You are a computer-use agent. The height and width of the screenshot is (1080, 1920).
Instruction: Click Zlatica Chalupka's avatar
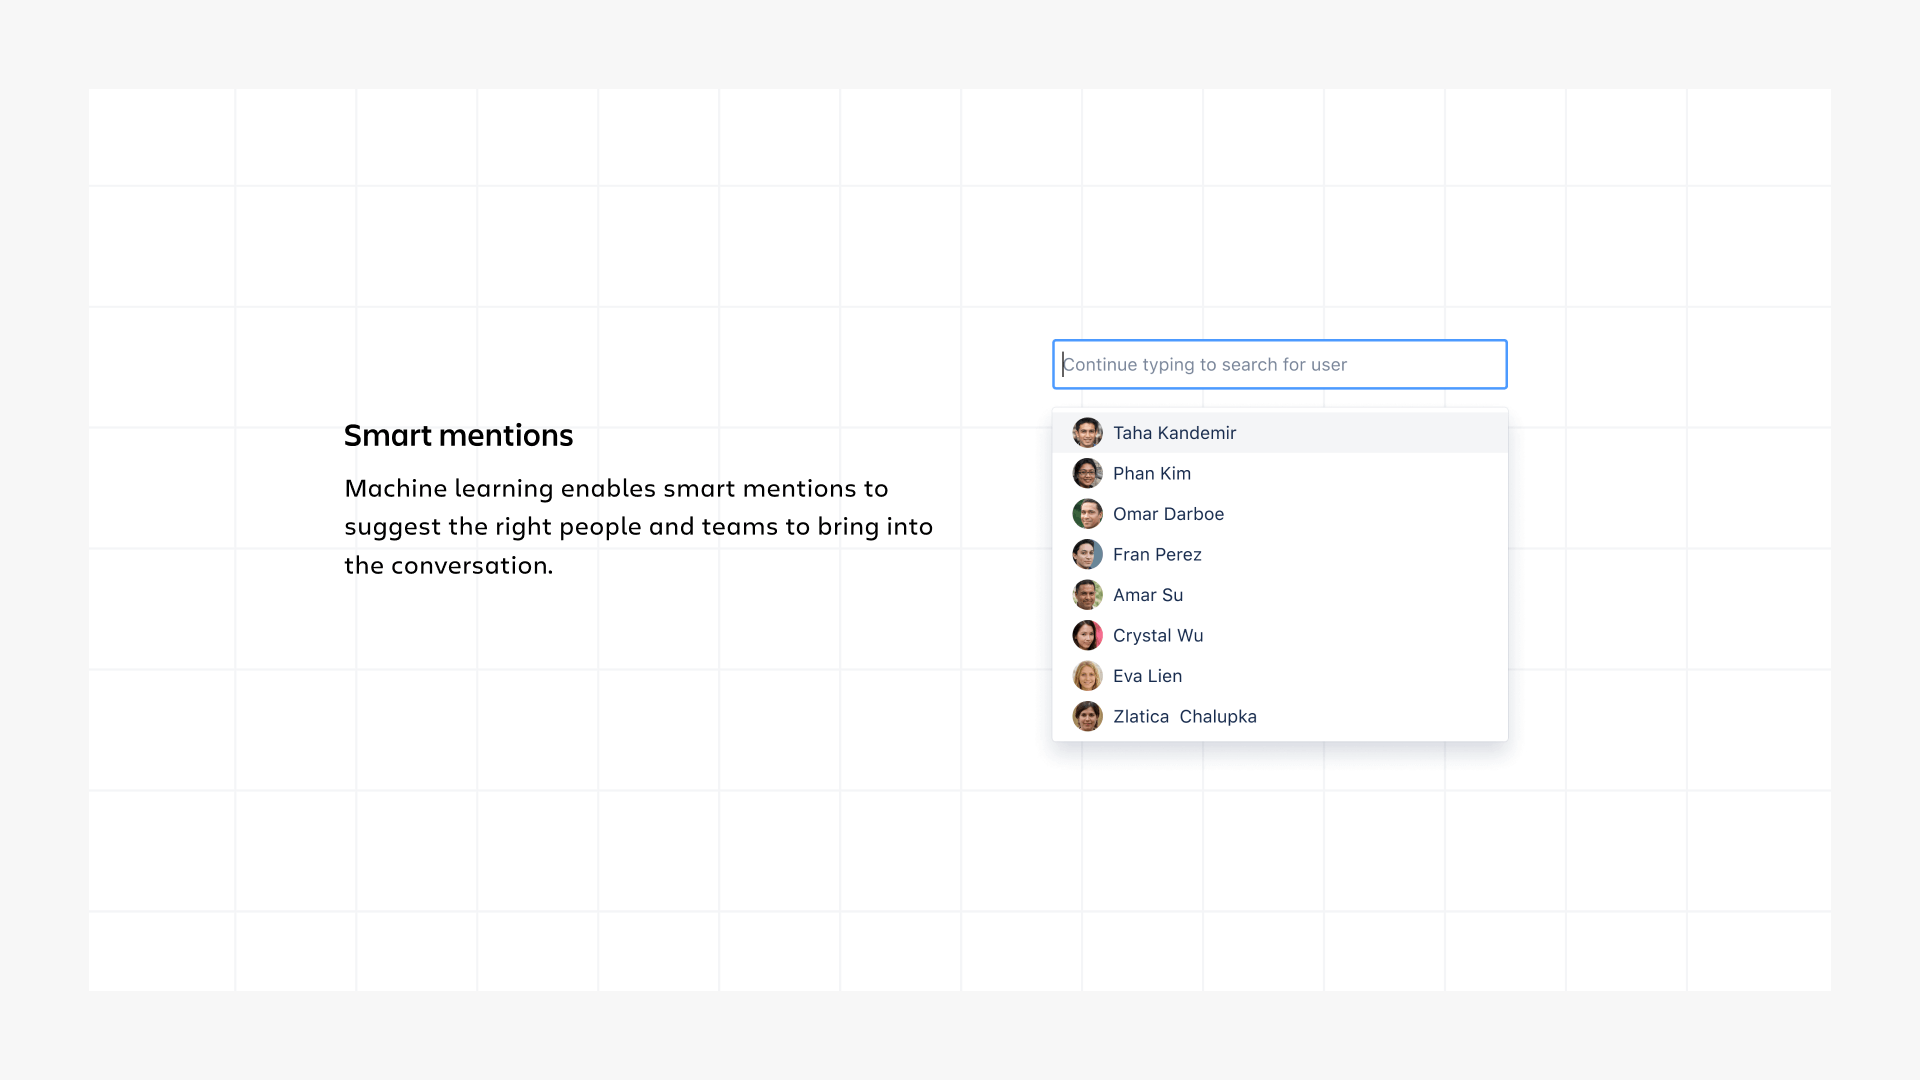[x=1087, y=716]
